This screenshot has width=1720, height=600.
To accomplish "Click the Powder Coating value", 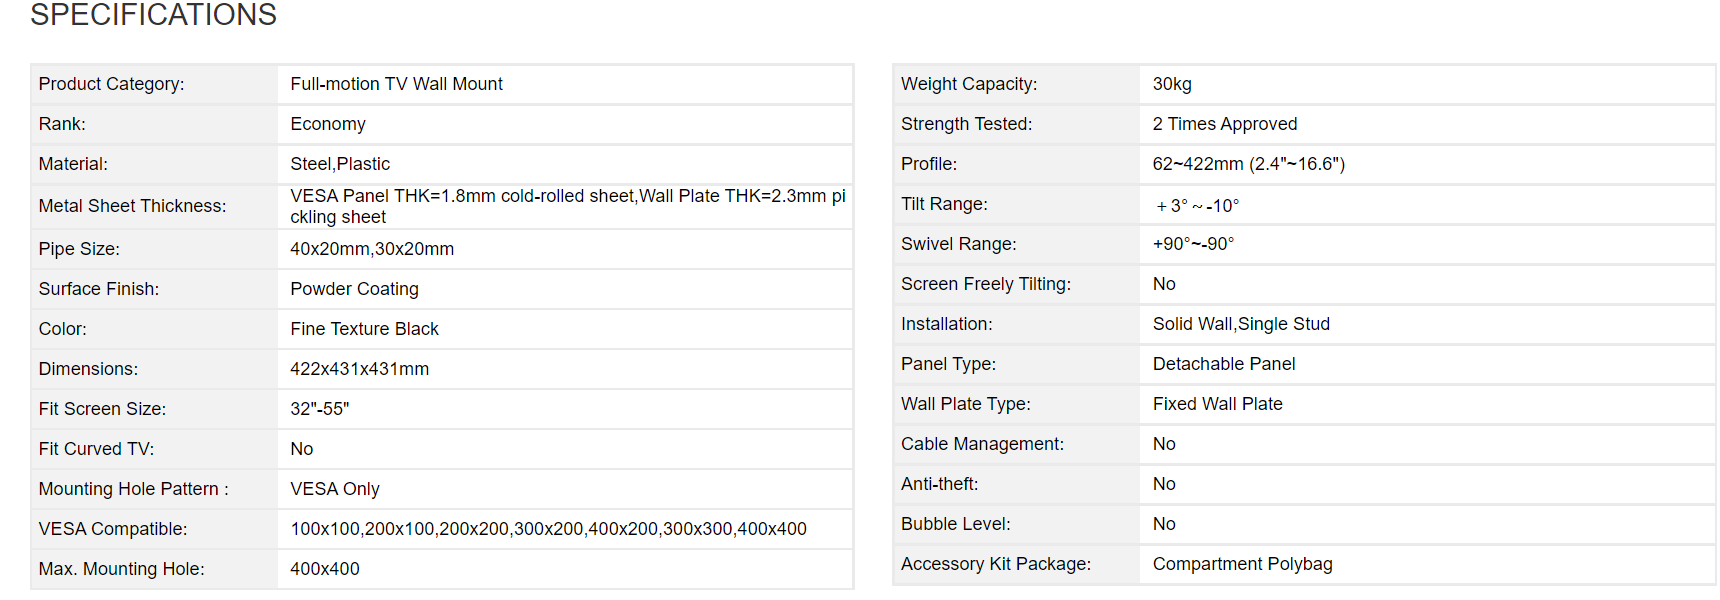I will pos(354,289).
